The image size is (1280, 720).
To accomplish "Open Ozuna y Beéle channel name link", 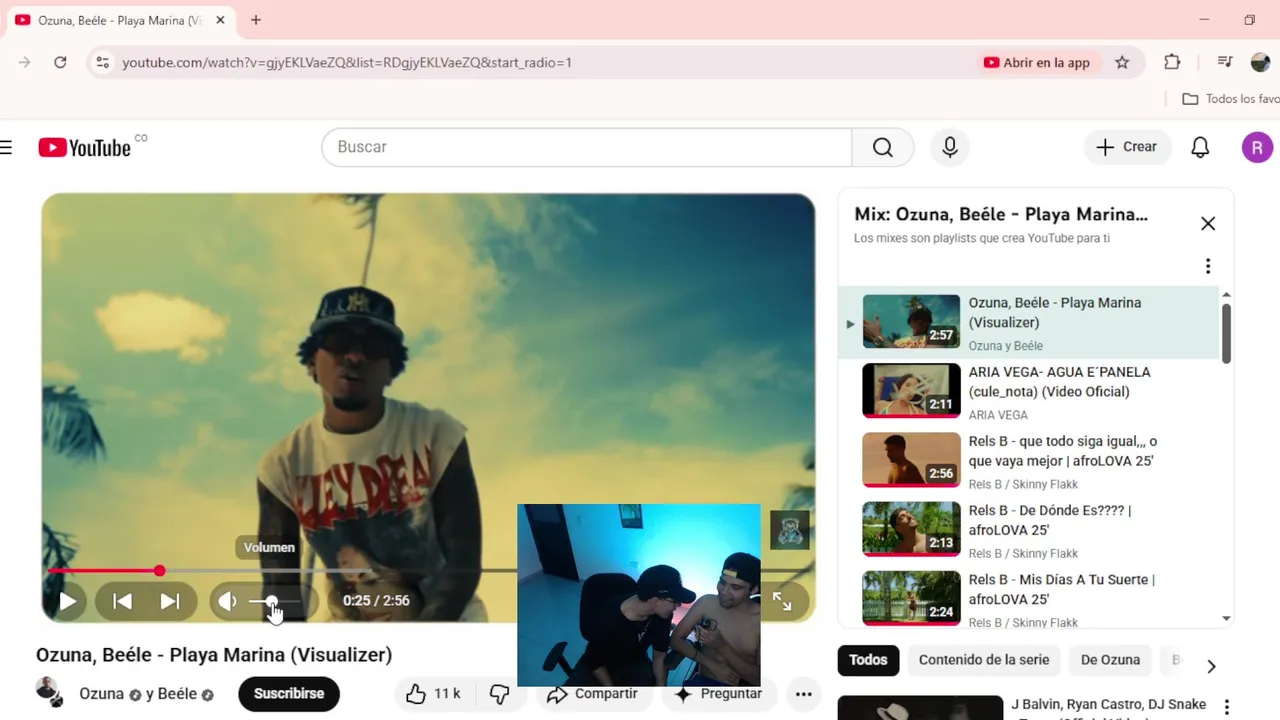I will coord(147,694).
